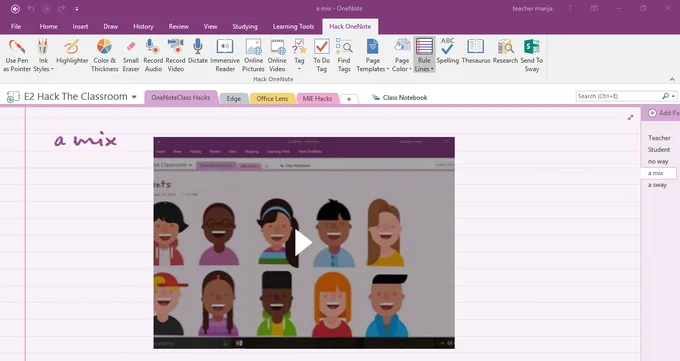
Task: Open the History ribbon tab
Action: click(x=144, y=26)
